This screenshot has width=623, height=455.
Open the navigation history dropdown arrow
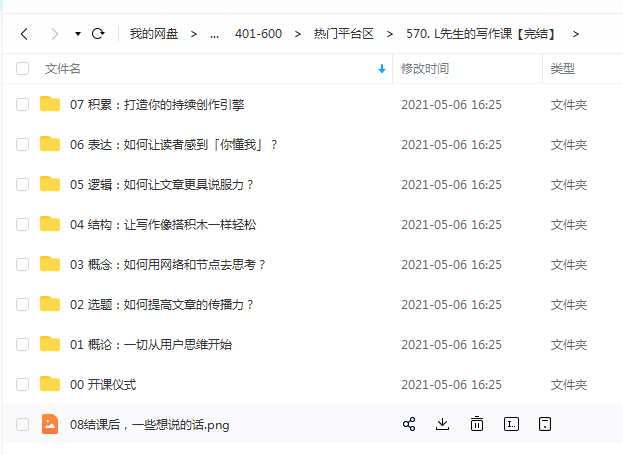coord(78,34)
